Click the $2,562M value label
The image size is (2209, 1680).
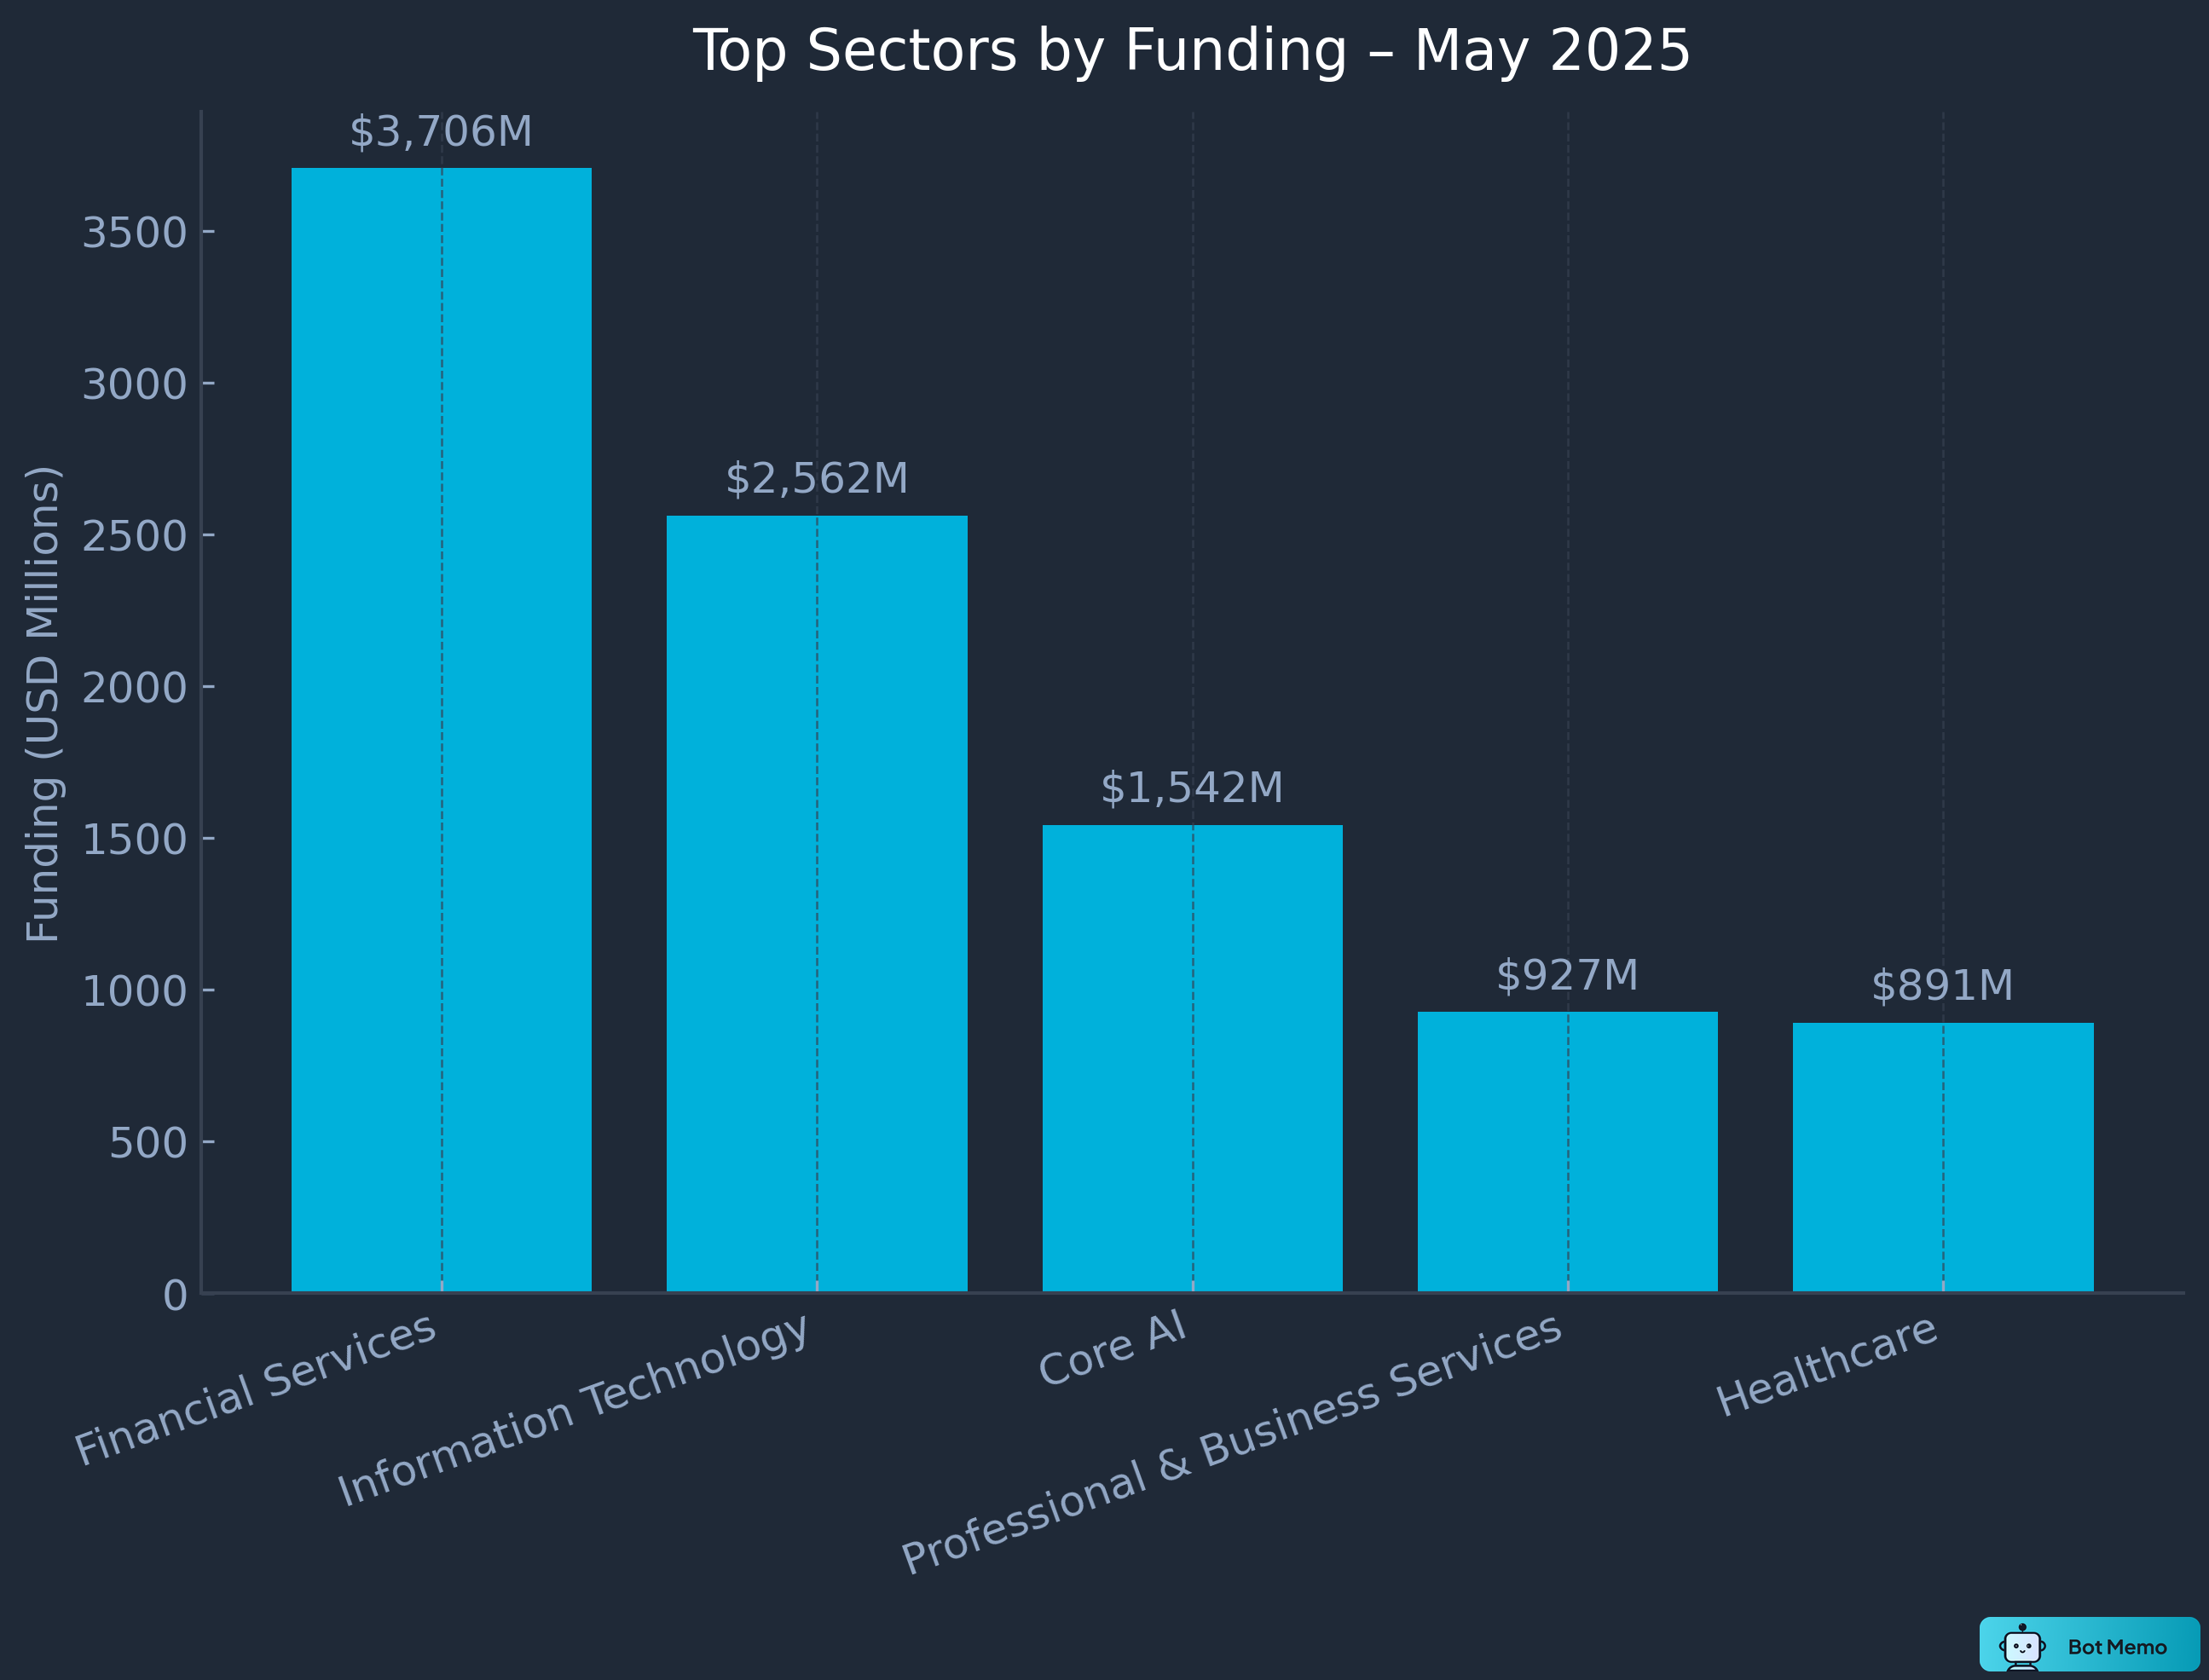(816, 479)
